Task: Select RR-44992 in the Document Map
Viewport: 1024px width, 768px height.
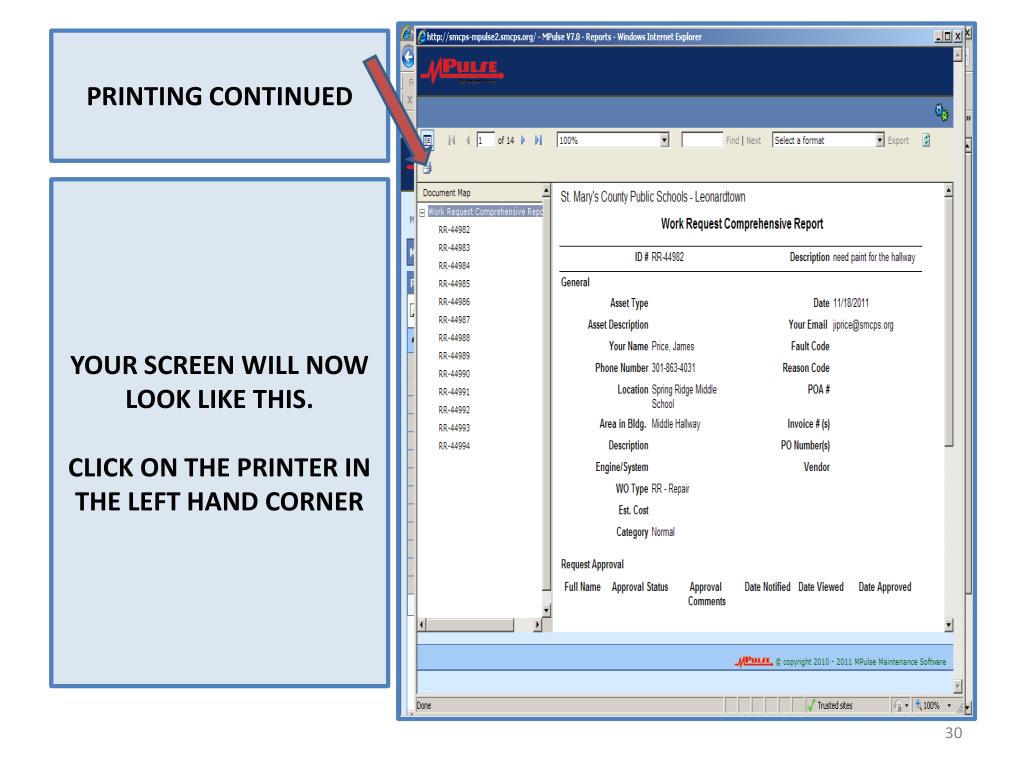Action: pyautogui.click(x=454, y=410)
